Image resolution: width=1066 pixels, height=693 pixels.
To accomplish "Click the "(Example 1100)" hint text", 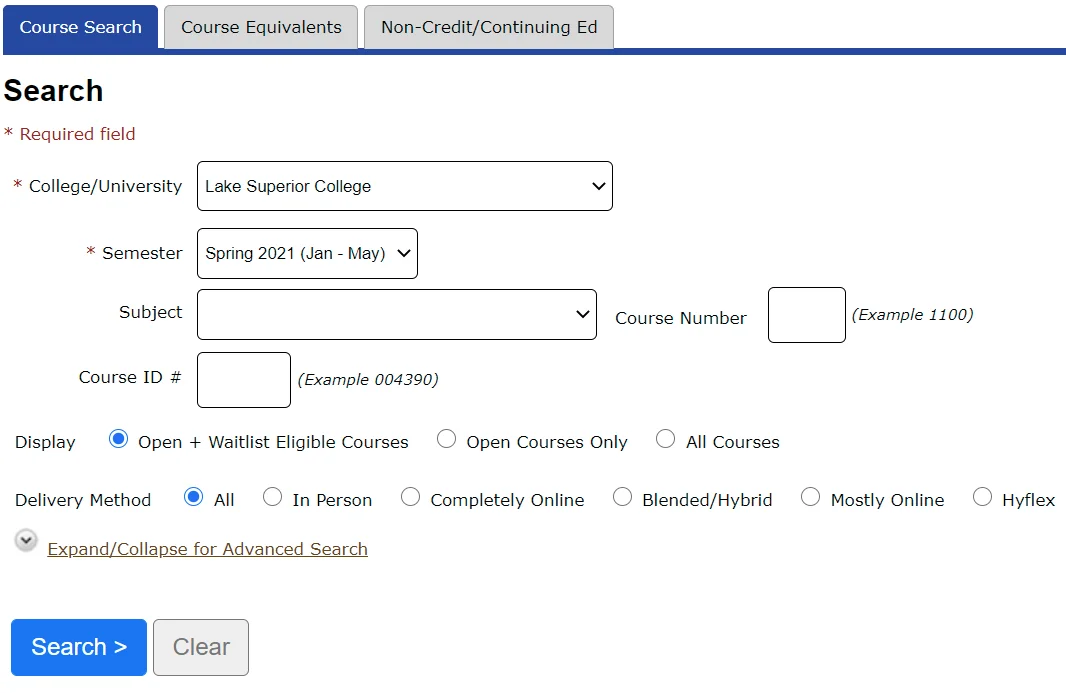I will tap(912, 315).
